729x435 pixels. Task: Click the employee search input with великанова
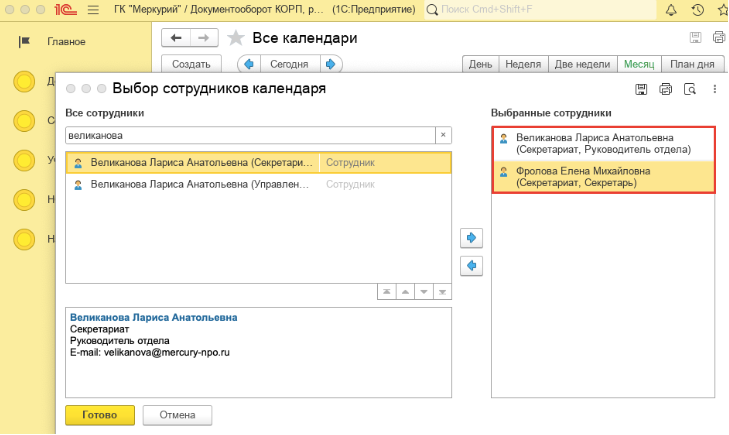click(x=250, y=135)
